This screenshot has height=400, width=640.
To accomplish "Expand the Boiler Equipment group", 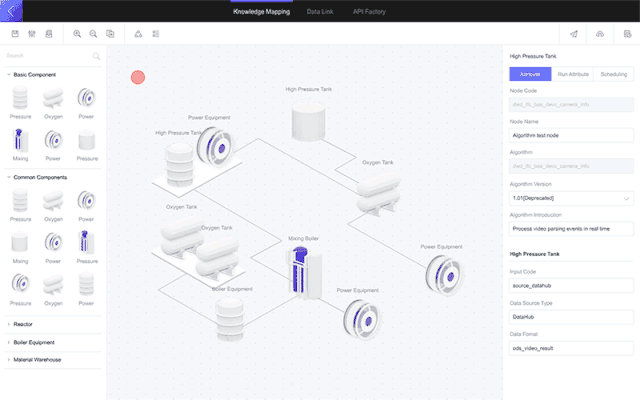I will [32, 342].
